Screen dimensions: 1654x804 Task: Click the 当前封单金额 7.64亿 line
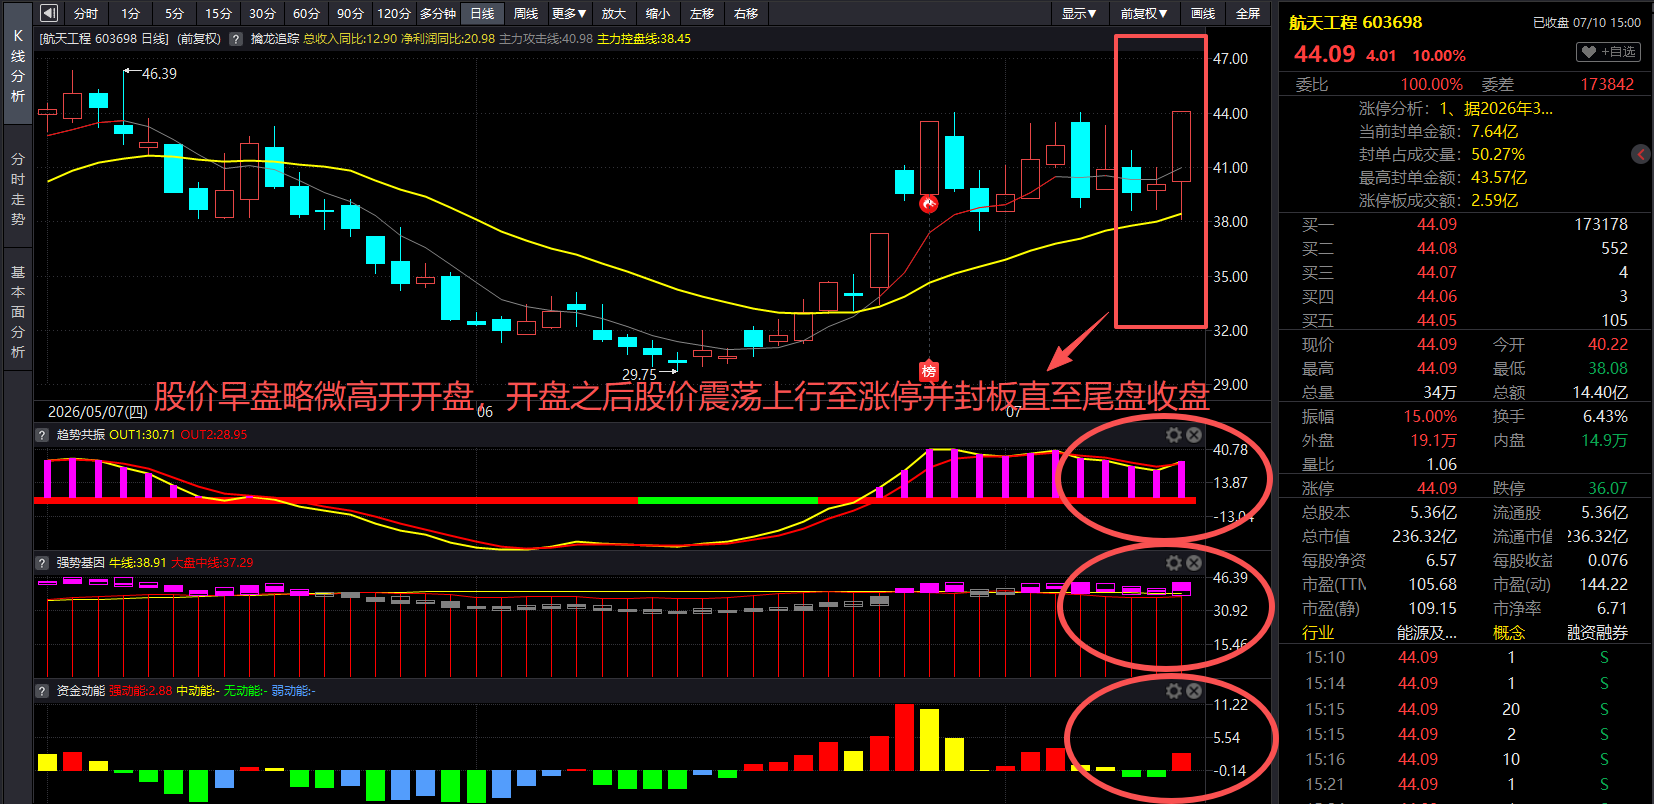coord(1438,131)
